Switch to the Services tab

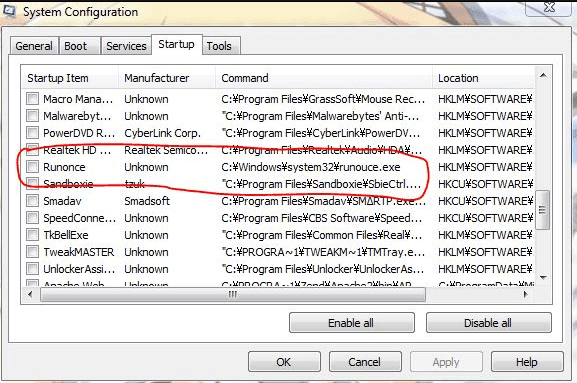126,46
